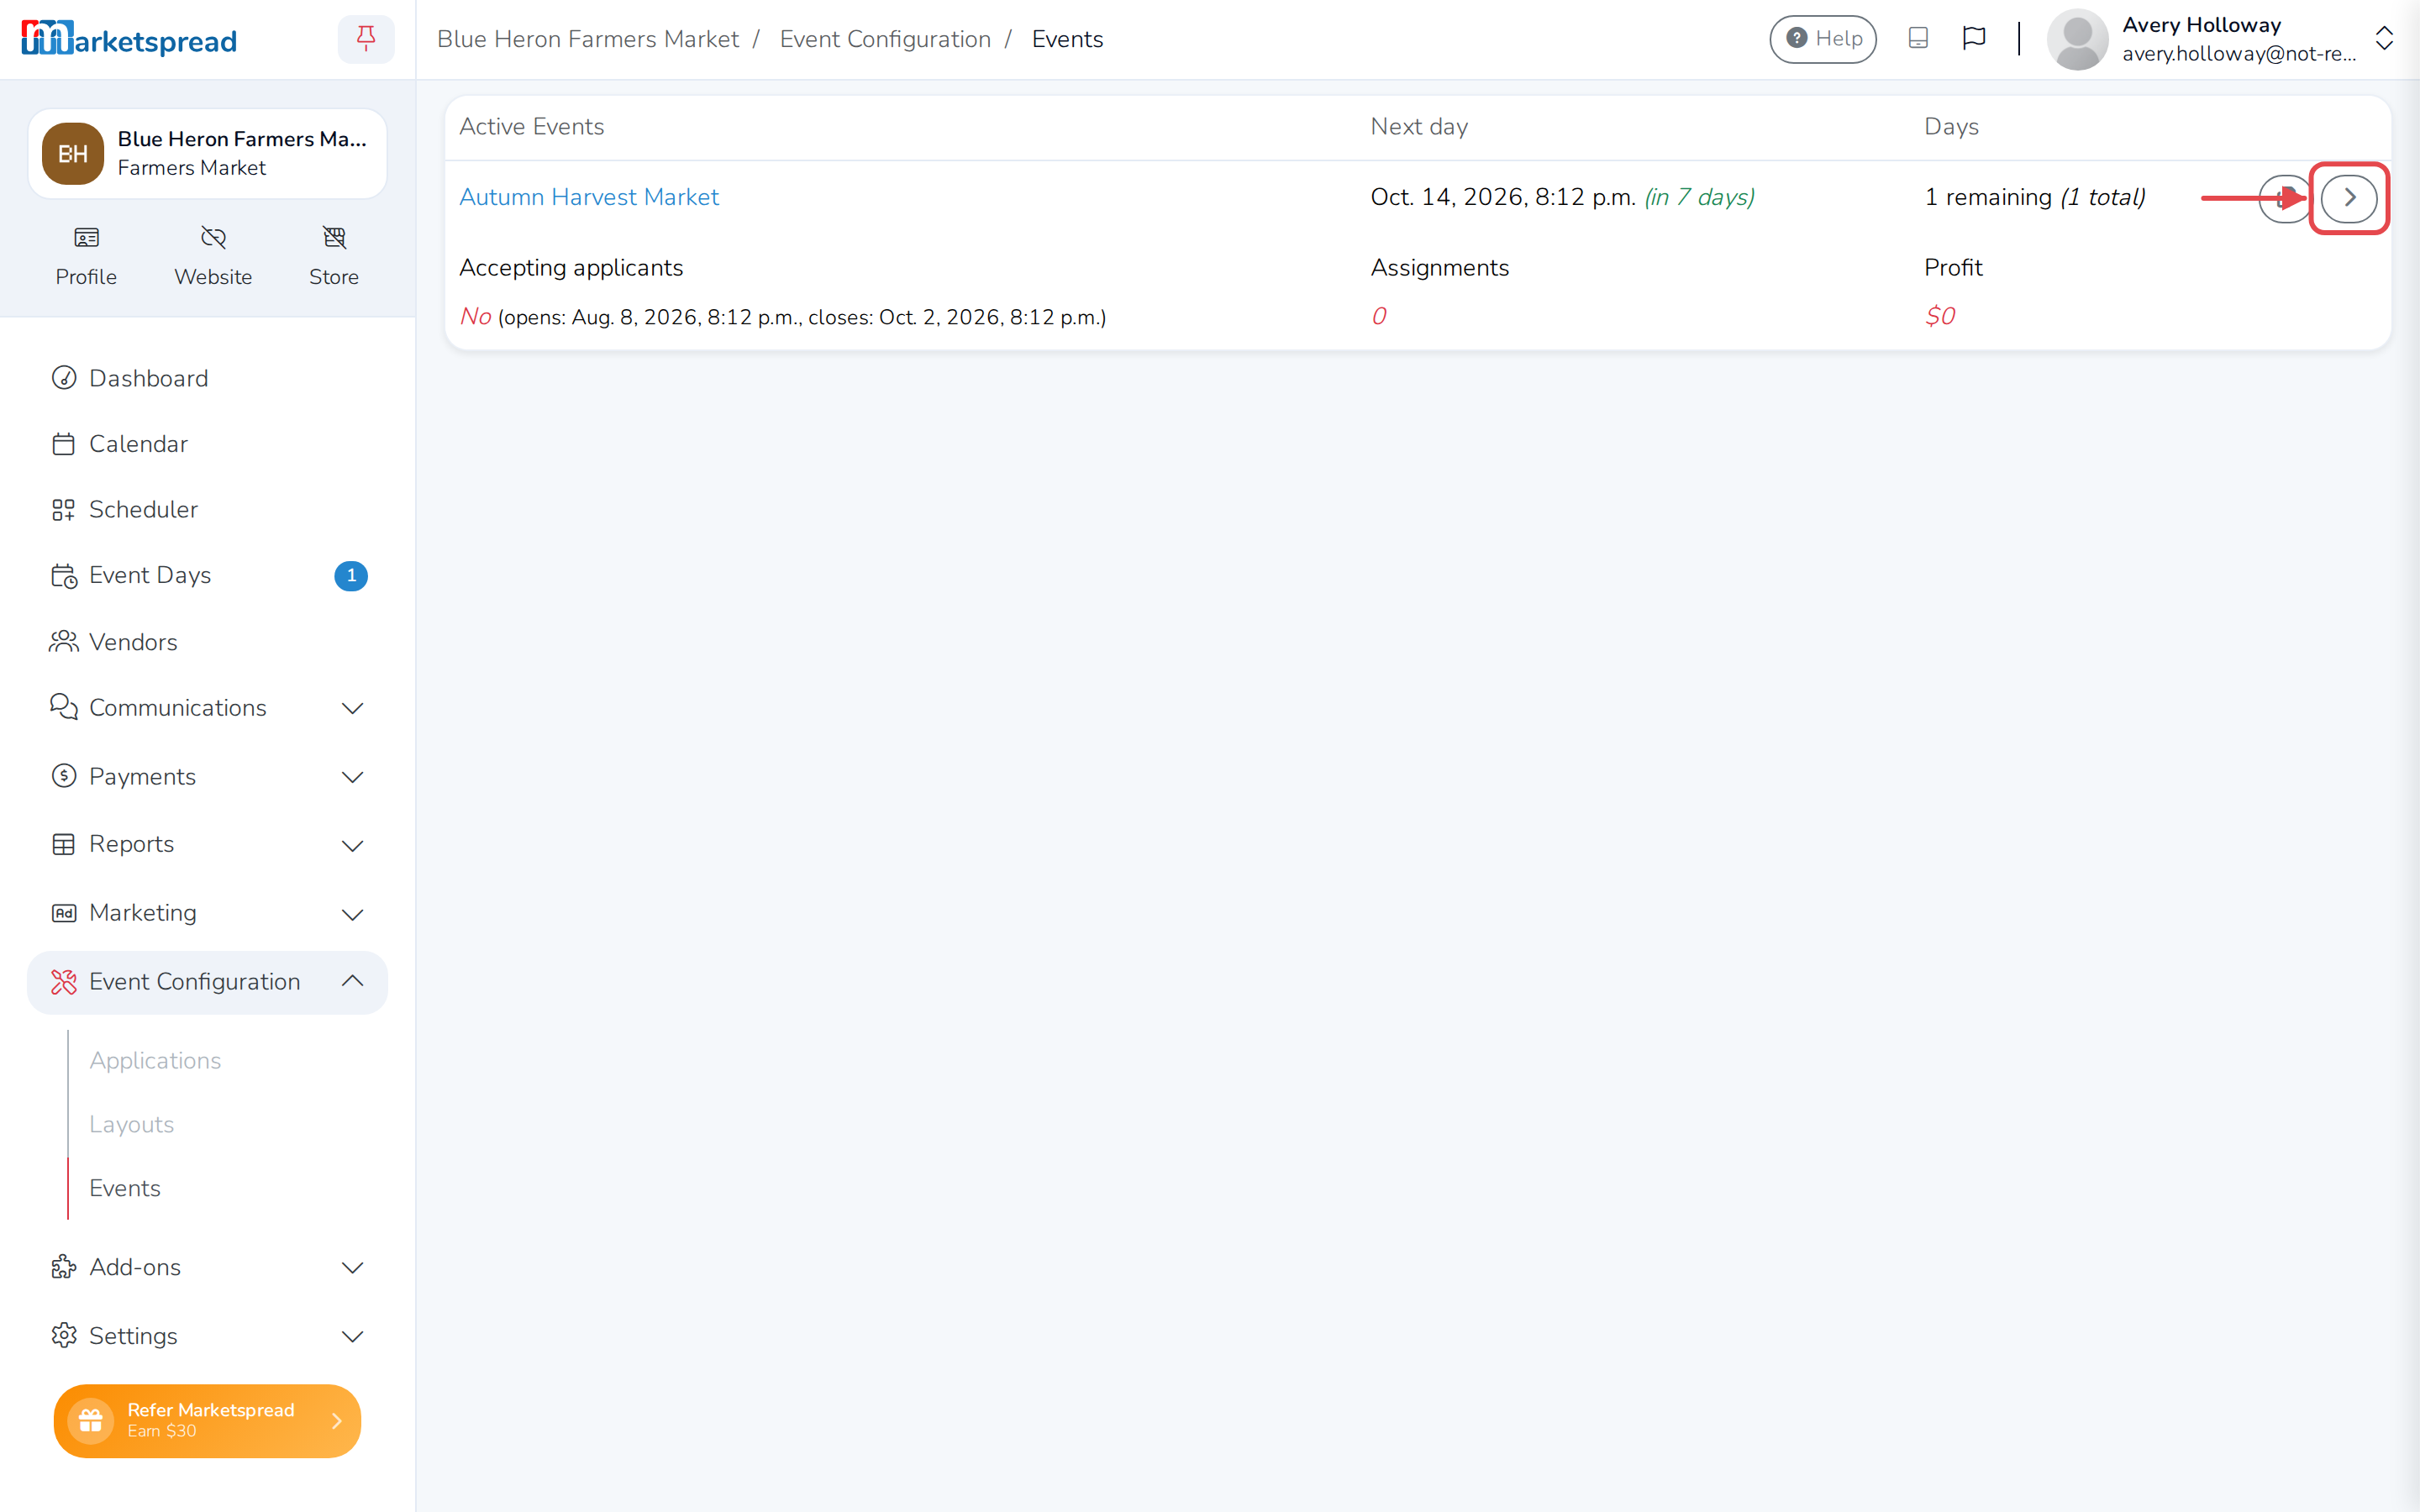This screenshot has height=1512, width=2420.
Task: Select Layouts under Event Configuration
Action: [x=131, y=1124]
